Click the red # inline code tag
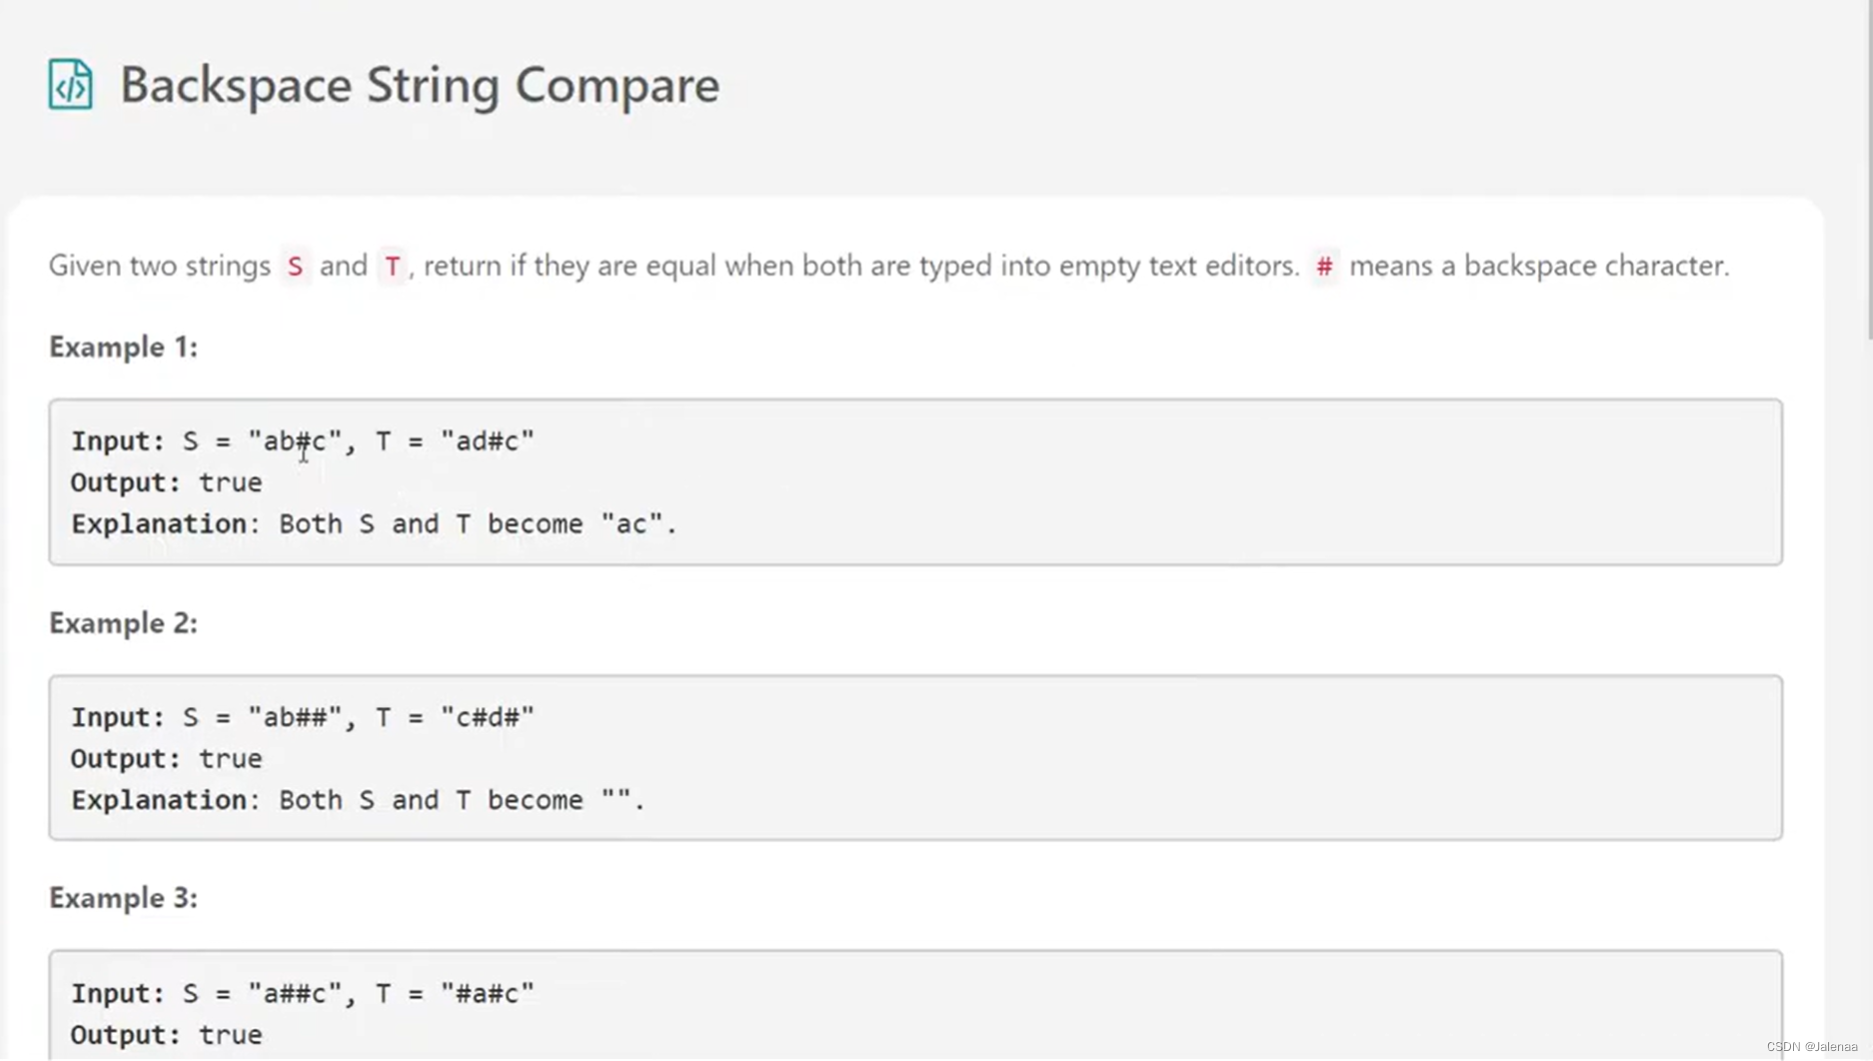Viewport: 1873px width, 1061px height. tap(1324, 266)
